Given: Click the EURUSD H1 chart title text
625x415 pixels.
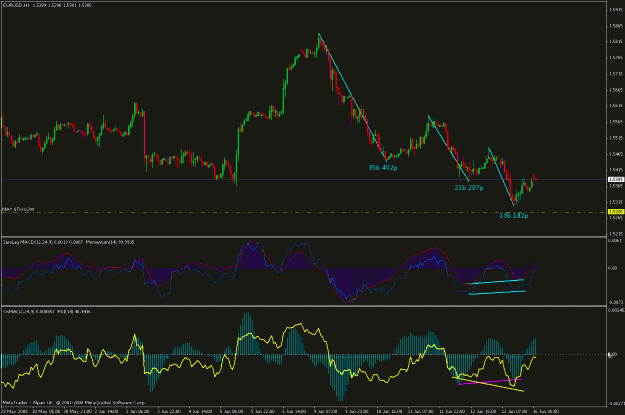Looking at the screenshot, I should (x=47, y=5).
